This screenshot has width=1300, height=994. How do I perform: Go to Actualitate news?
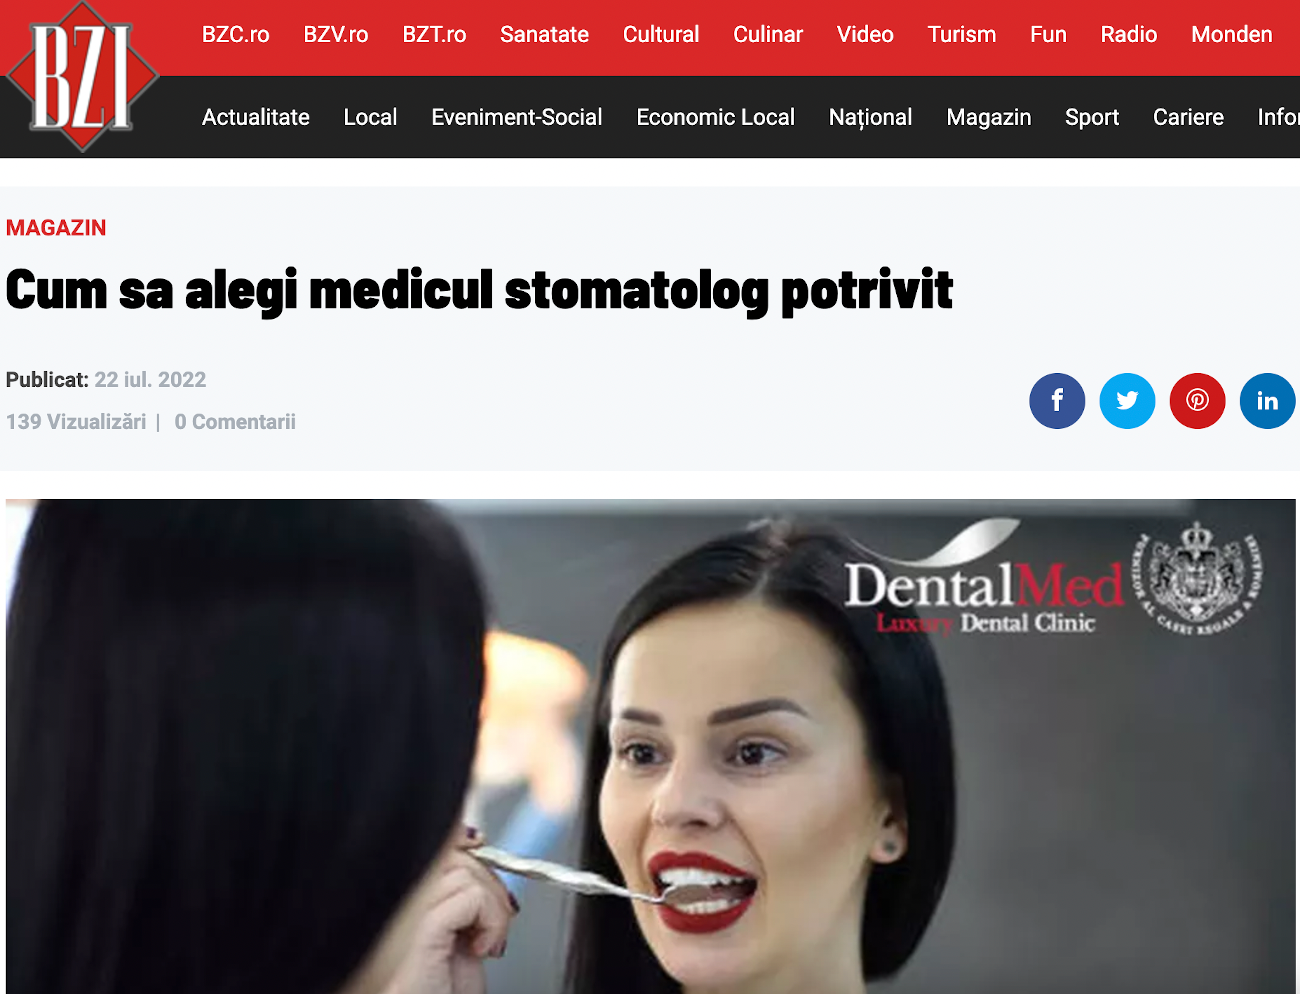(256, 118)
